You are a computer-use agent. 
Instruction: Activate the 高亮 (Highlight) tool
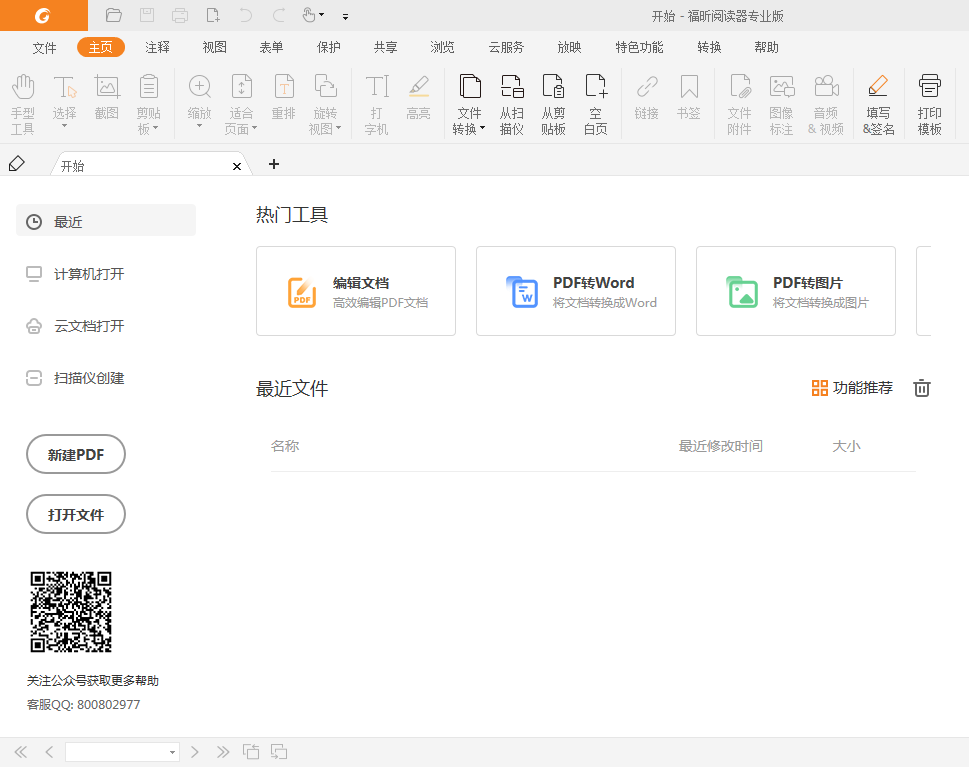(x=418, y=103)
